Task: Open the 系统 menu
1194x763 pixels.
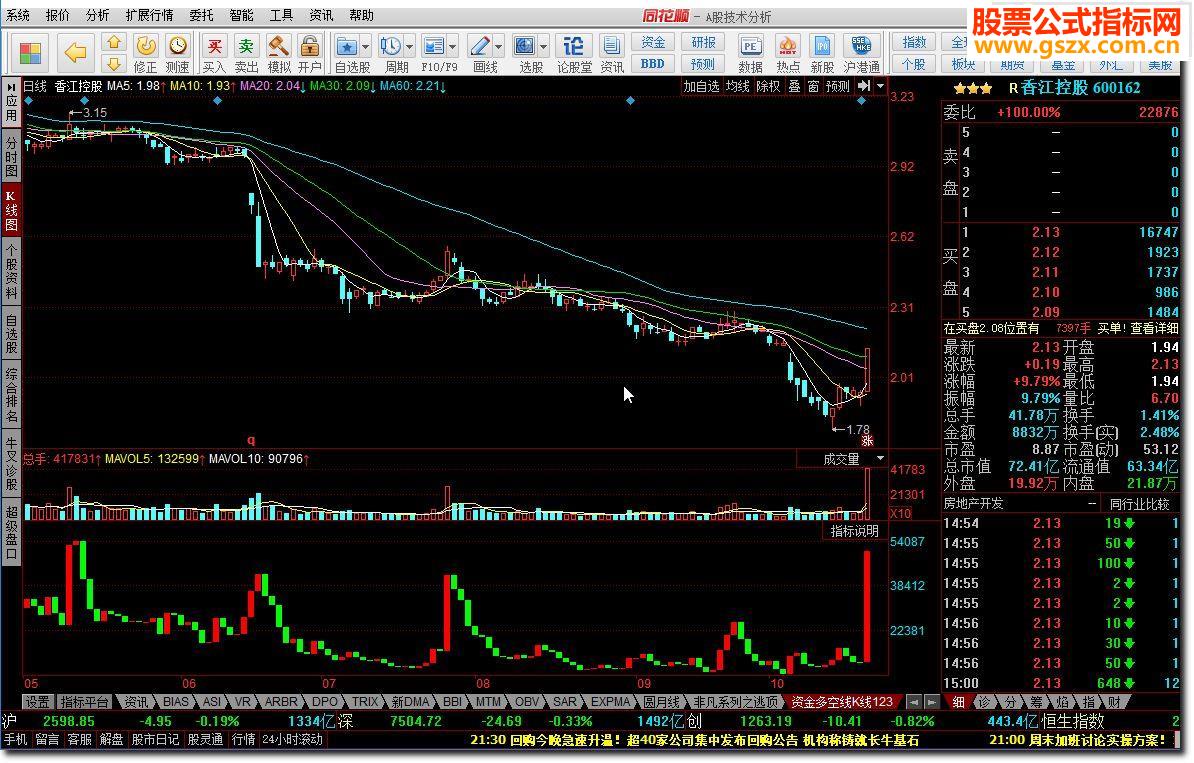Action: [18, 15]
